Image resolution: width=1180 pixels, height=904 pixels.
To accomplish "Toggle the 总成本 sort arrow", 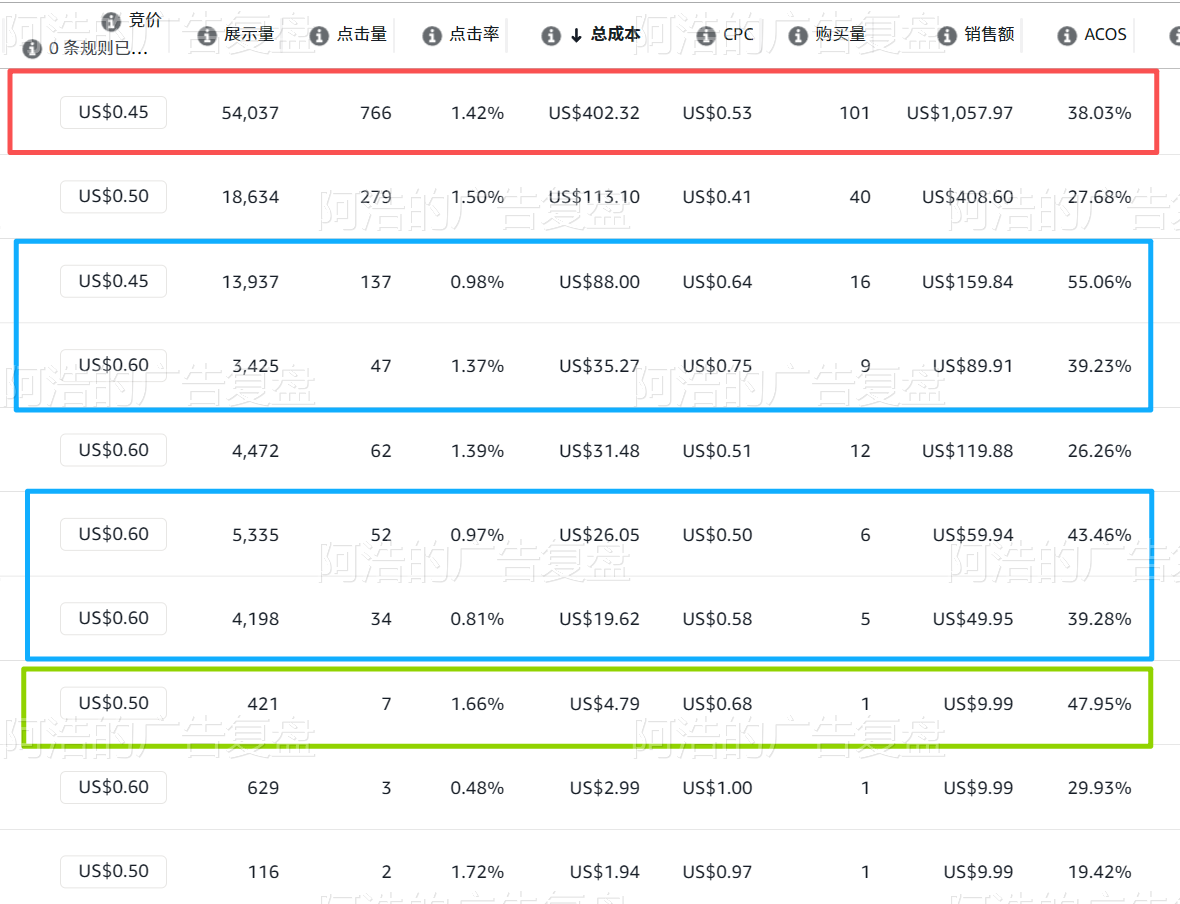I will click(576, 35).
